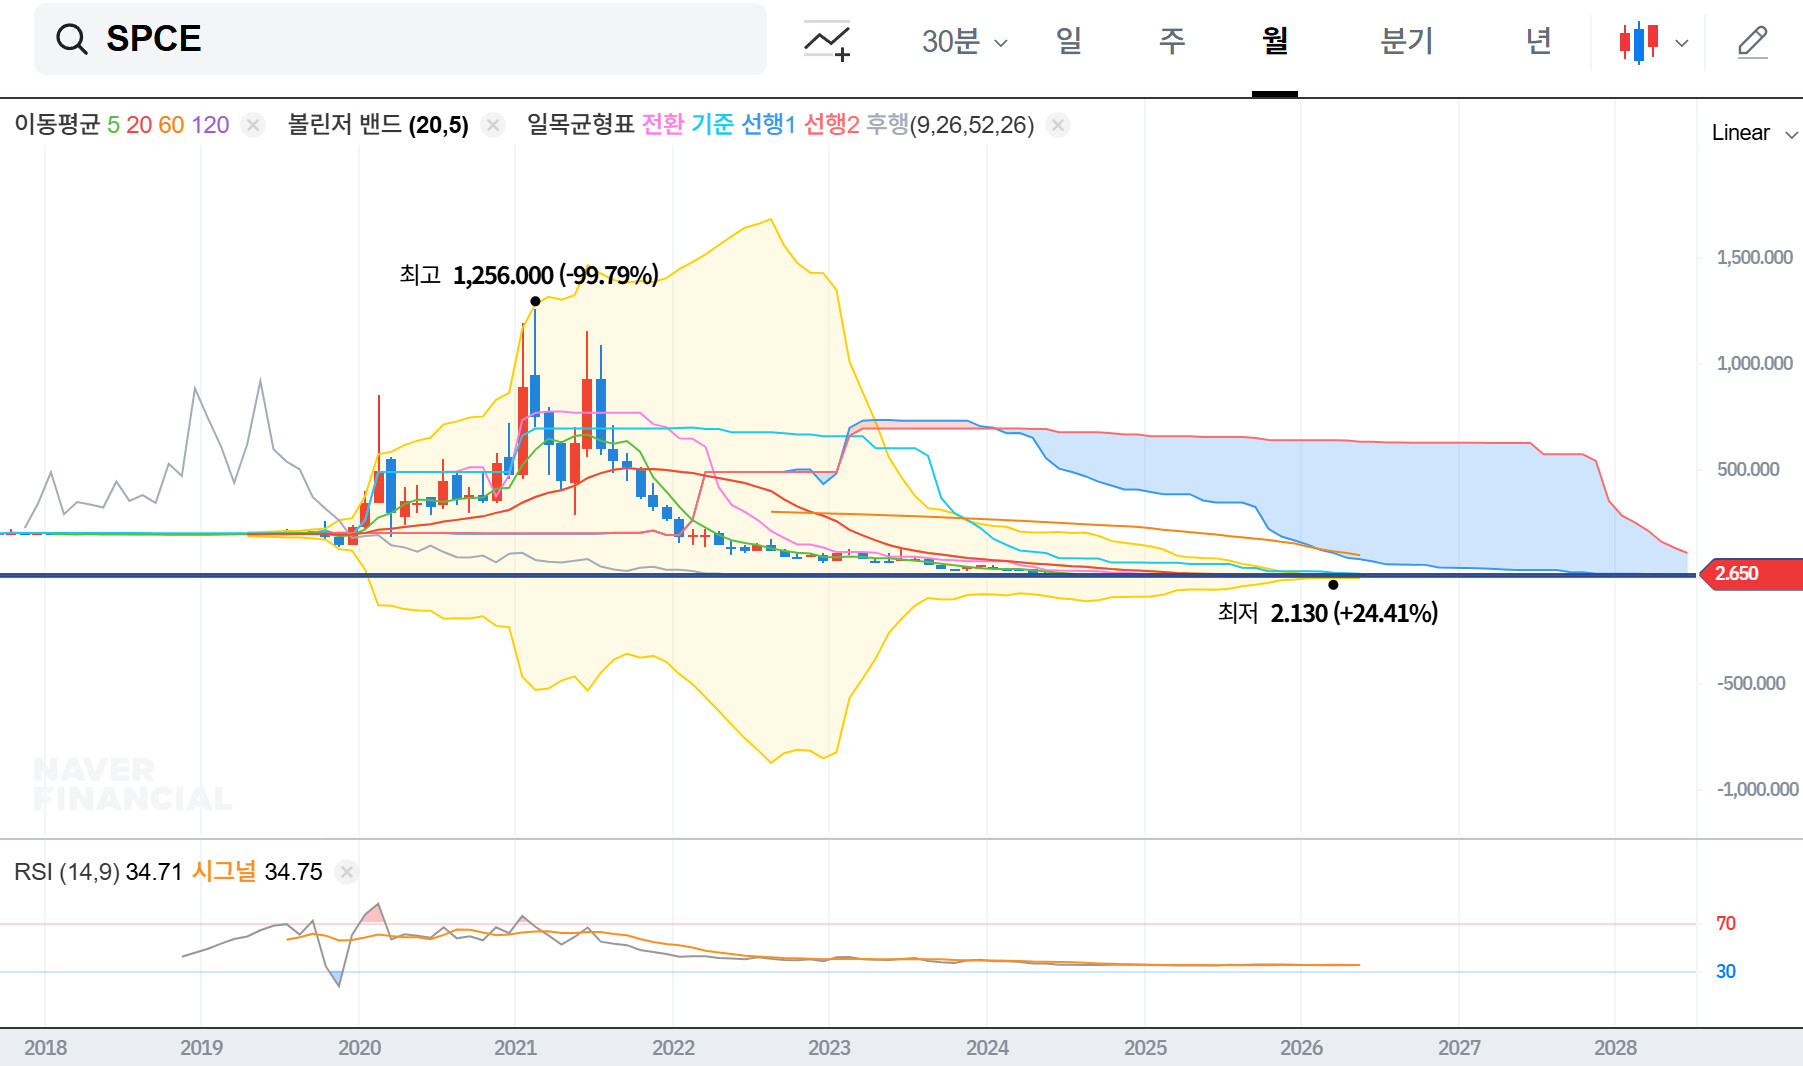Click the 5-period moving average label

pyautogui.click(x=113, y=125)
